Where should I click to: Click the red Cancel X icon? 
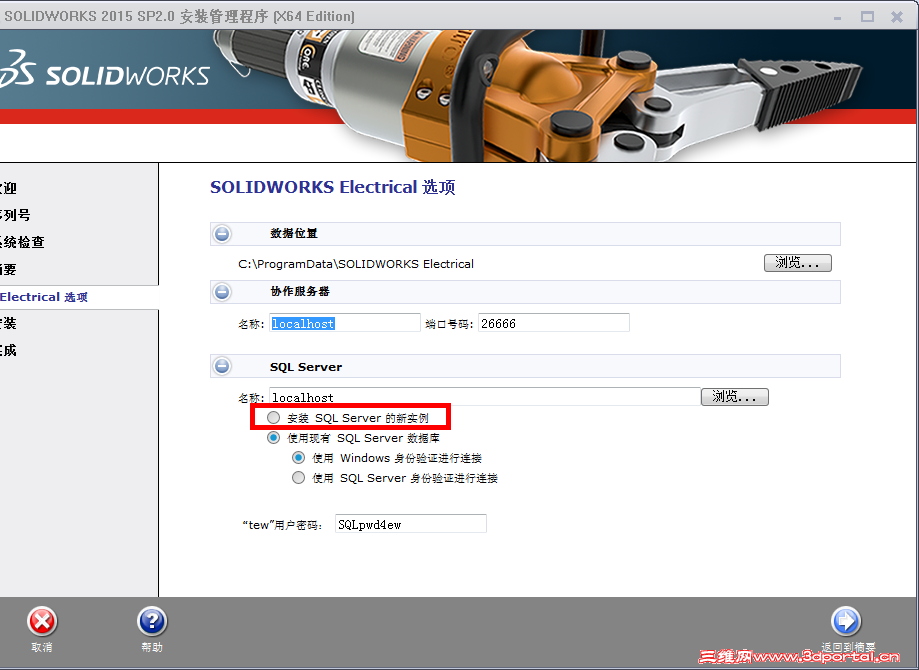point(42,621)
